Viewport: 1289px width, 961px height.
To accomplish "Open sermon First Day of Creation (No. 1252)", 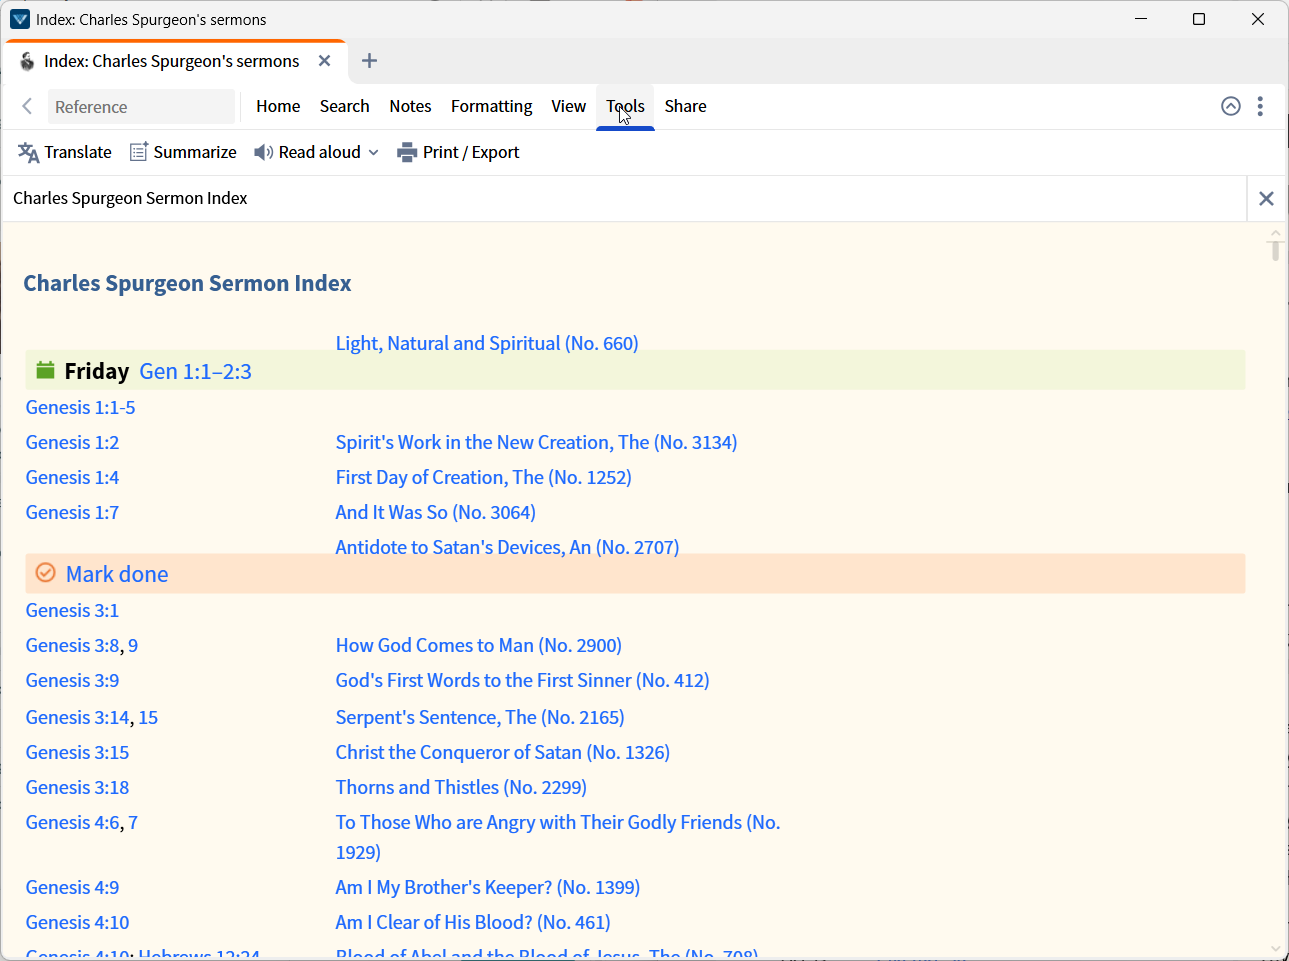I will 484,477.
